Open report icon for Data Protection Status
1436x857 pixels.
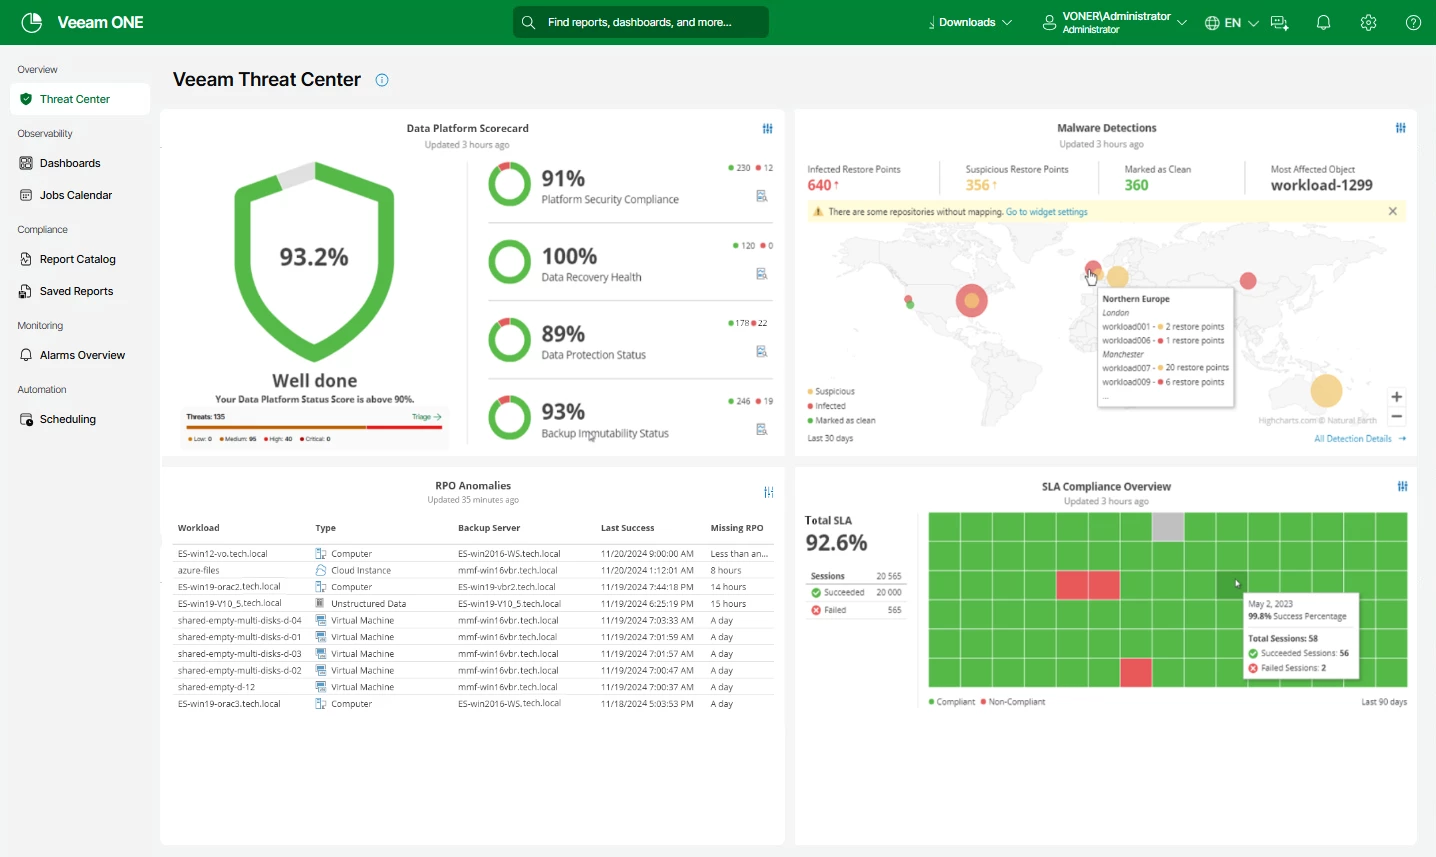click(x=762, y=351)
